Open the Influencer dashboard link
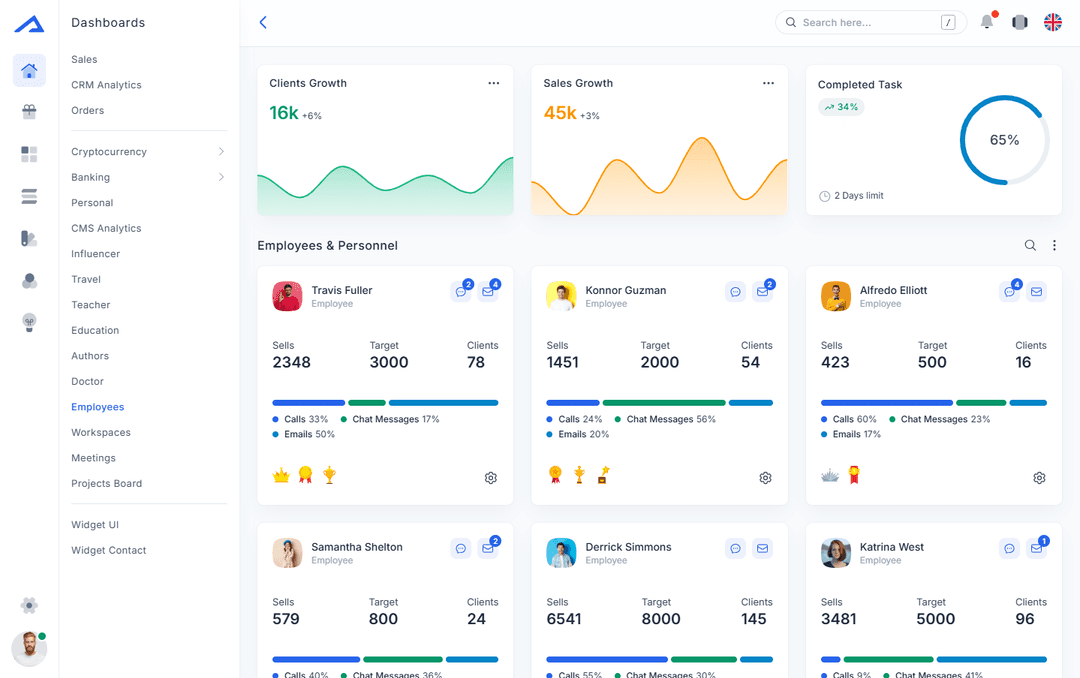 pos(96,254)
